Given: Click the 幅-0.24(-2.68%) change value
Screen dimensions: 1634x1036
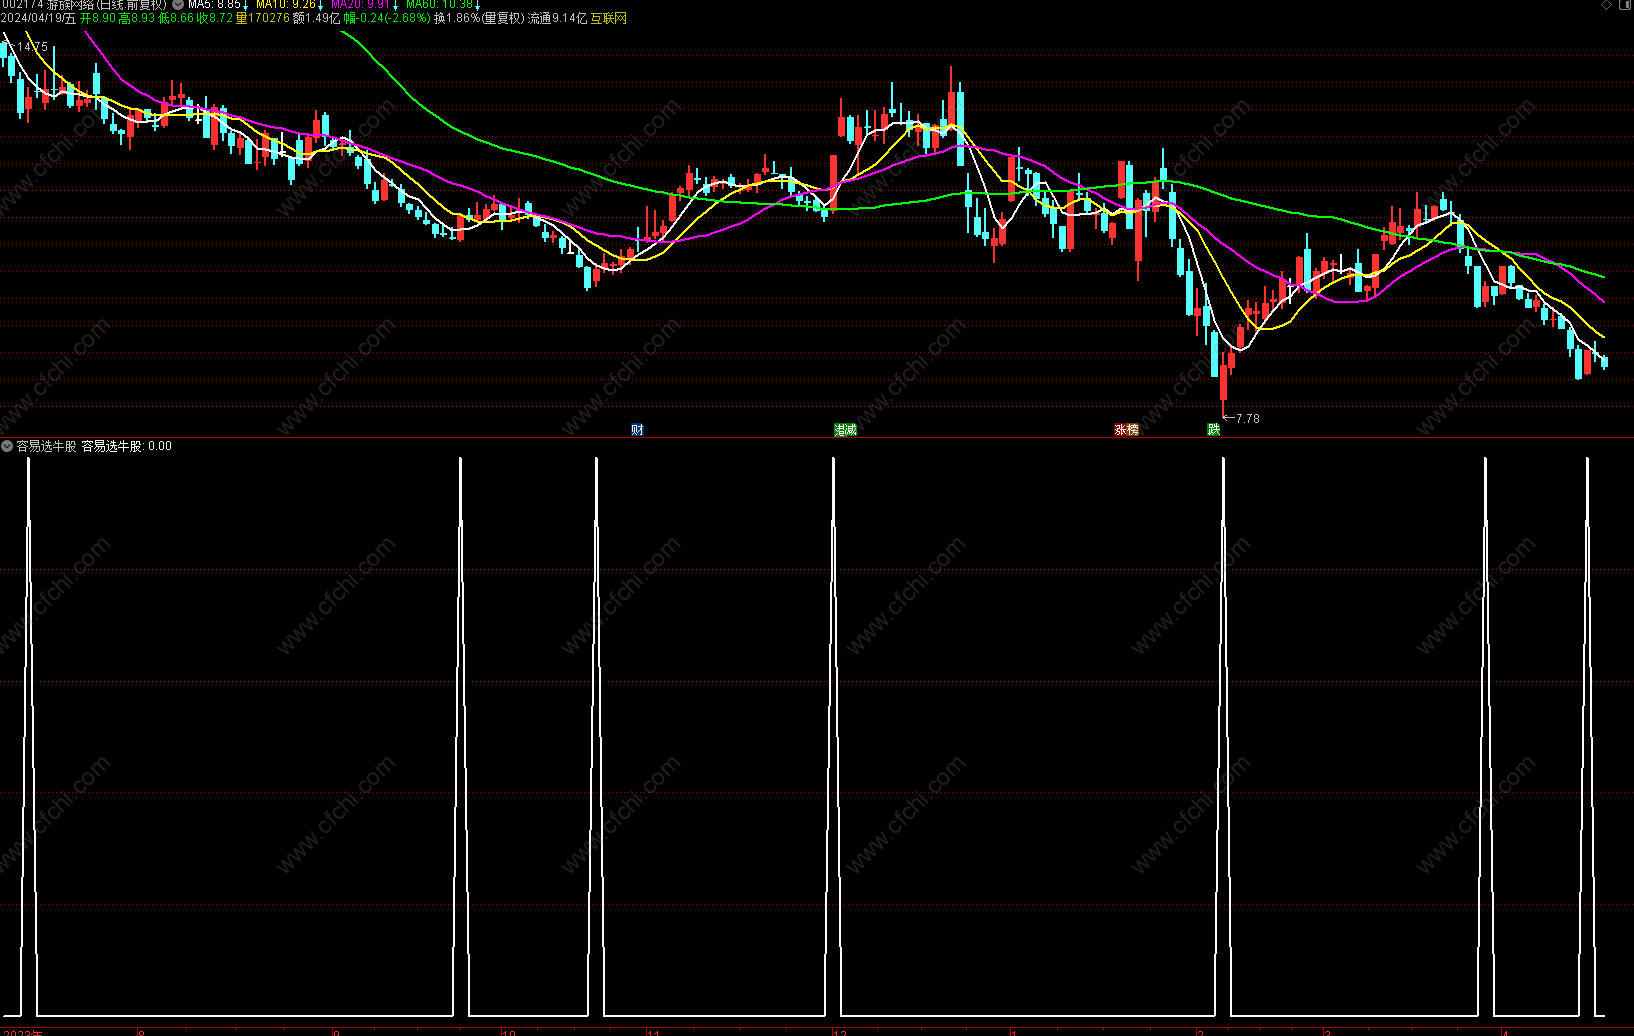Looking at the screenshot, I should point(387,18).
